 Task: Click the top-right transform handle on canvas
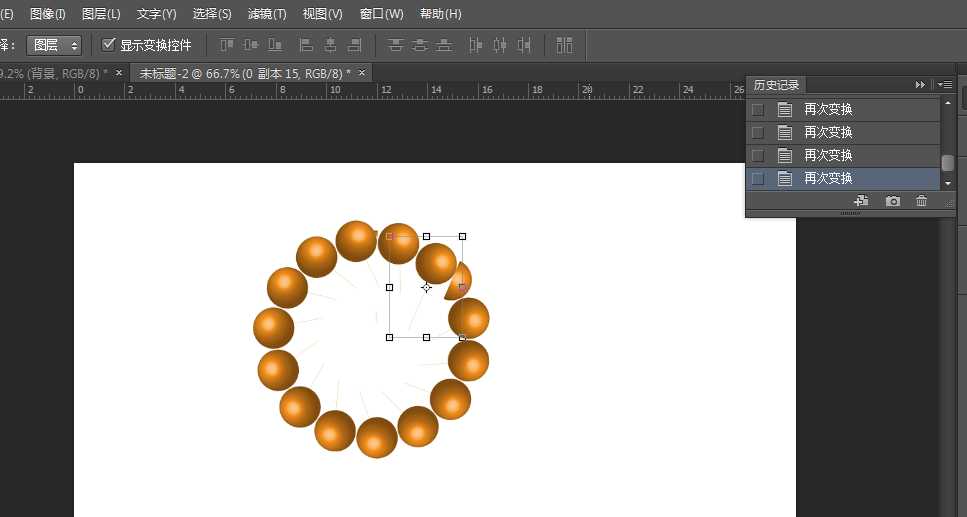(x=462, y=237)
